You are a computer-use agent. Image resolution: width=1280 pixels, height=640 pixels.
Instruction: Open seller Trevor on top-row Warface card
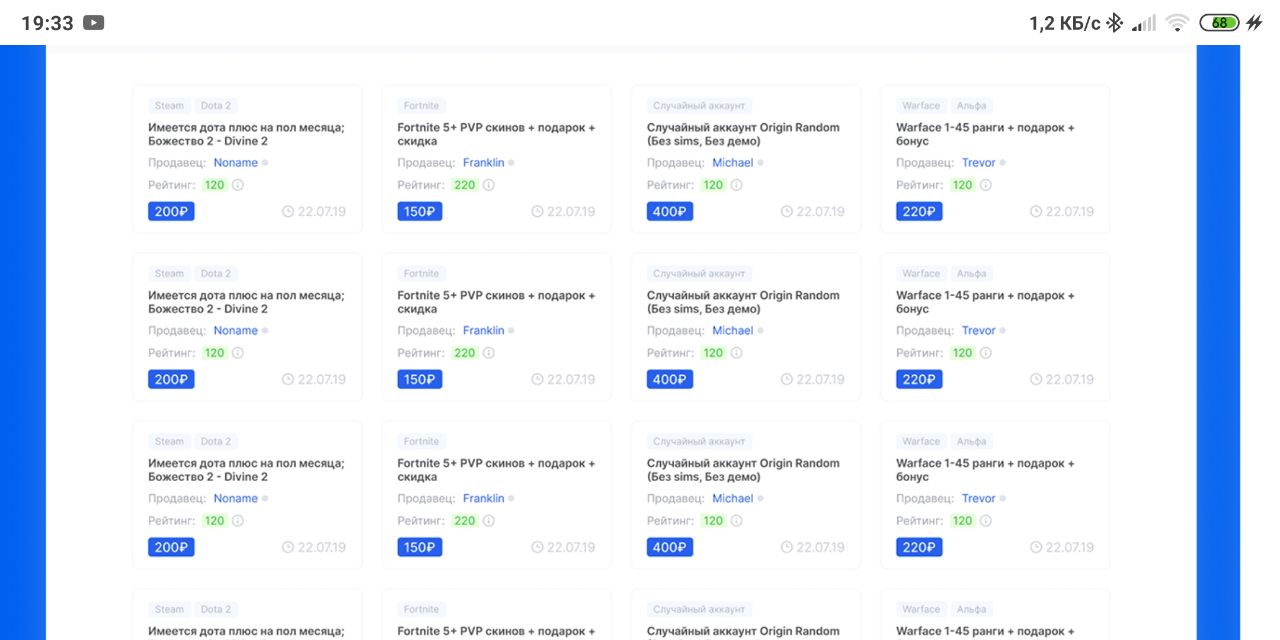(x=979, y=163)
